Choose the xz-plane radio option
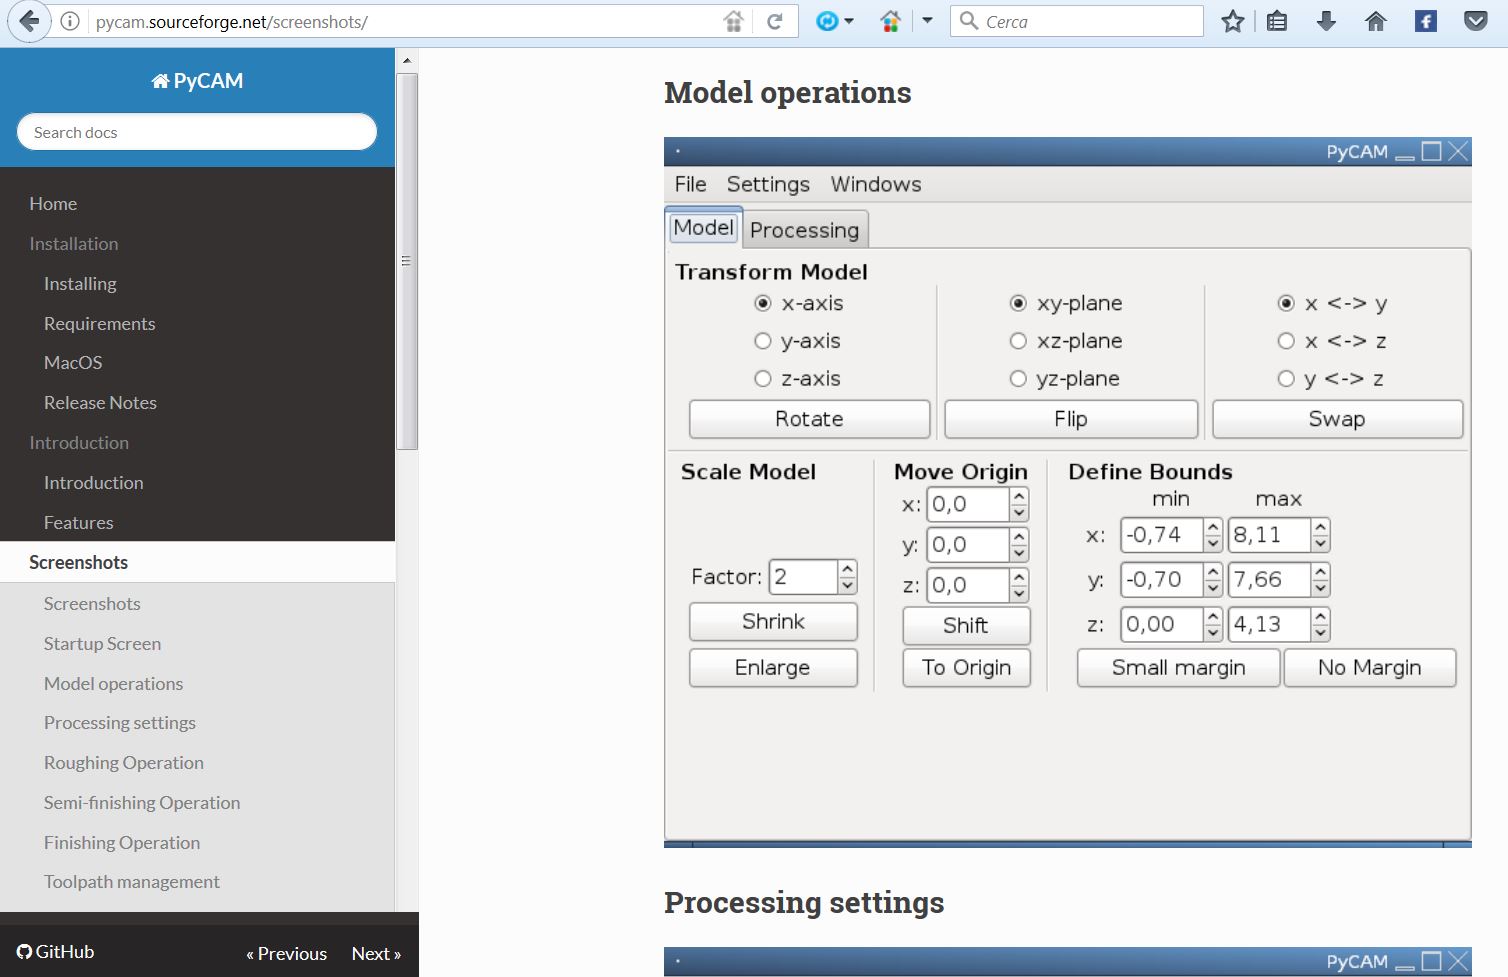The width and height of the screenshot is (1508, 977). pos(1018,341)
